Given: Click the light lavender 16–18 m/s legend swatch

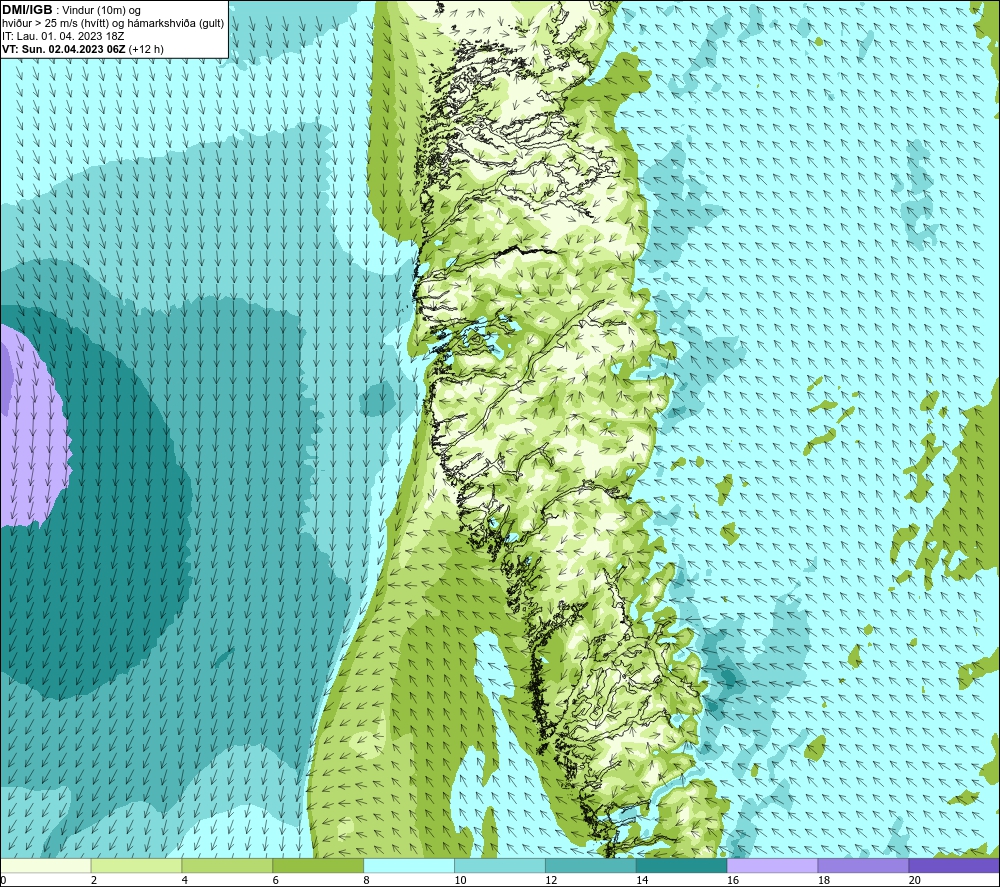Looking at the screenshot, I should click(772, 865).
